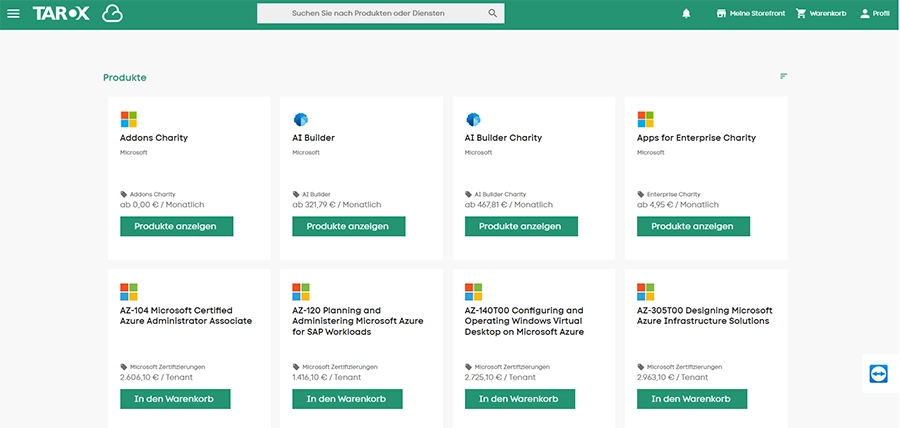Open the notifications bell
Screen dimensions: 900x428
[x=686, y=13]
